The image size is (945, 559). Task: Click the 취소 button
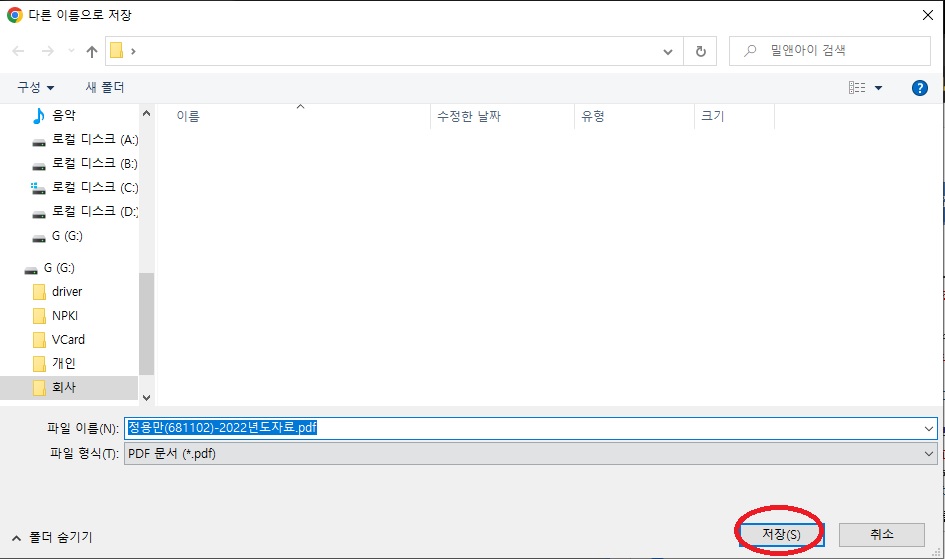click(x=881, y=534)
